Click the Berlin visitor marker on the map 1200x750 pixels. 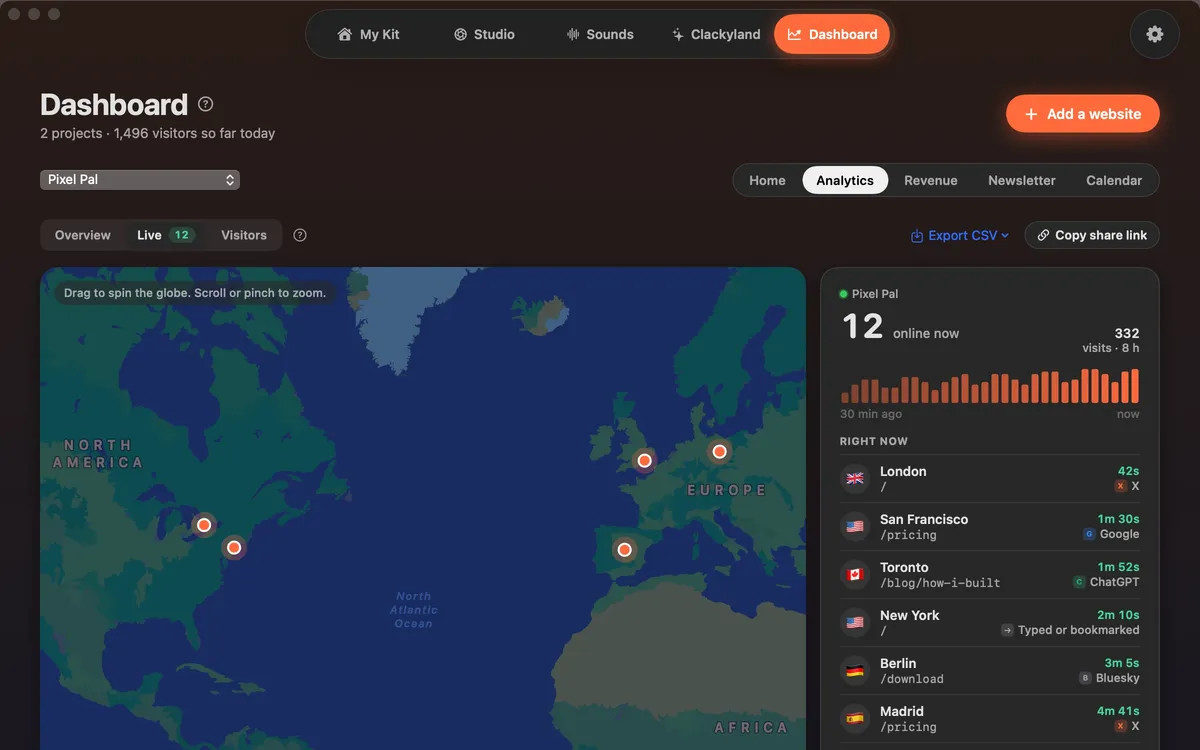pos(719,452)
